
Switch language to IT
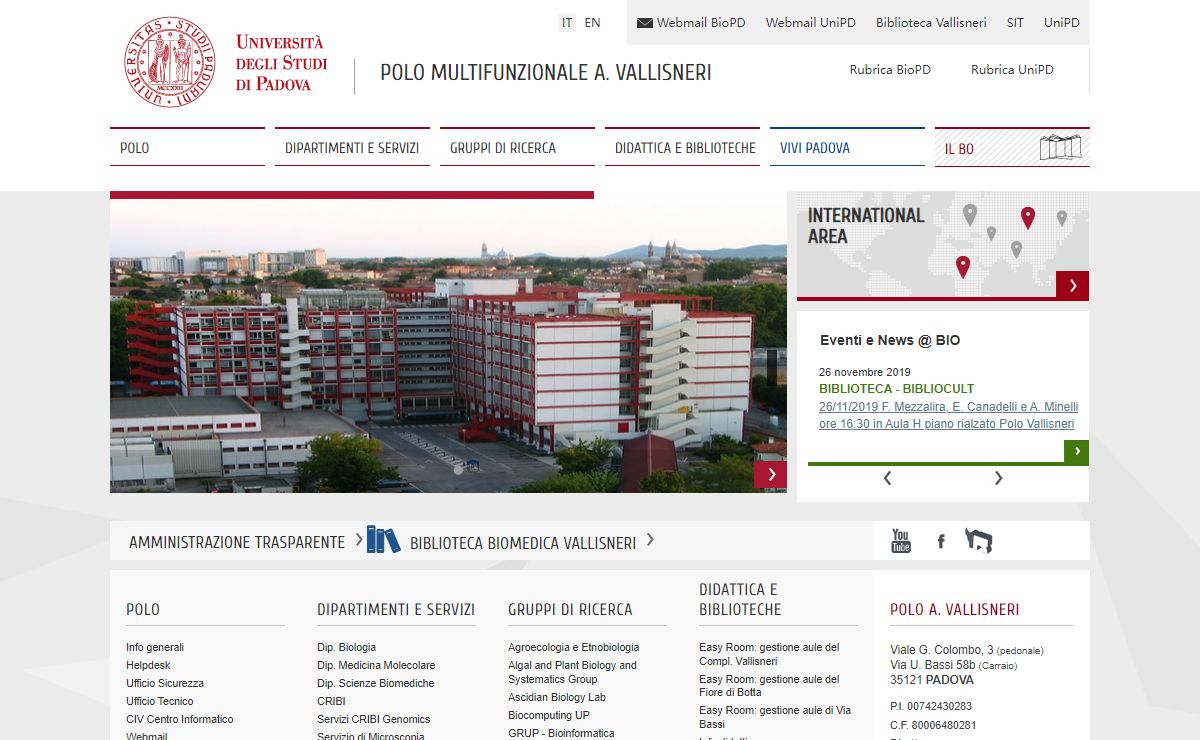[567, 23]
